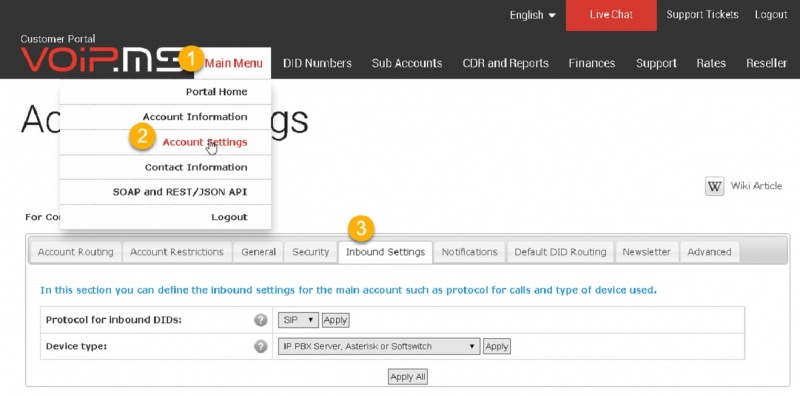Switch to the Notifications tab
The image size is (800, 396).
tap(469, 252)
